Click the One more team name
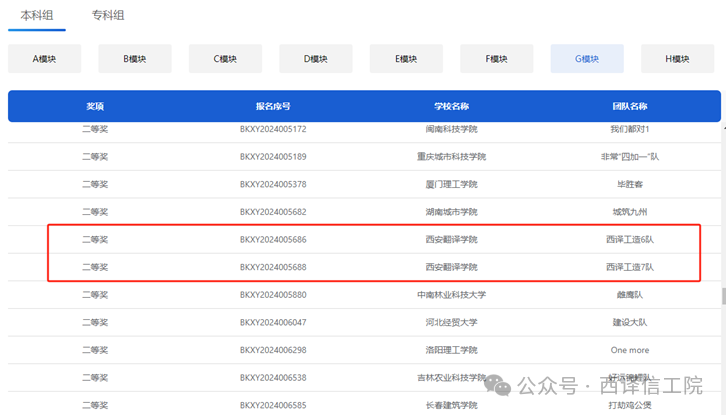Screen dimensions: 726x415 630,350
